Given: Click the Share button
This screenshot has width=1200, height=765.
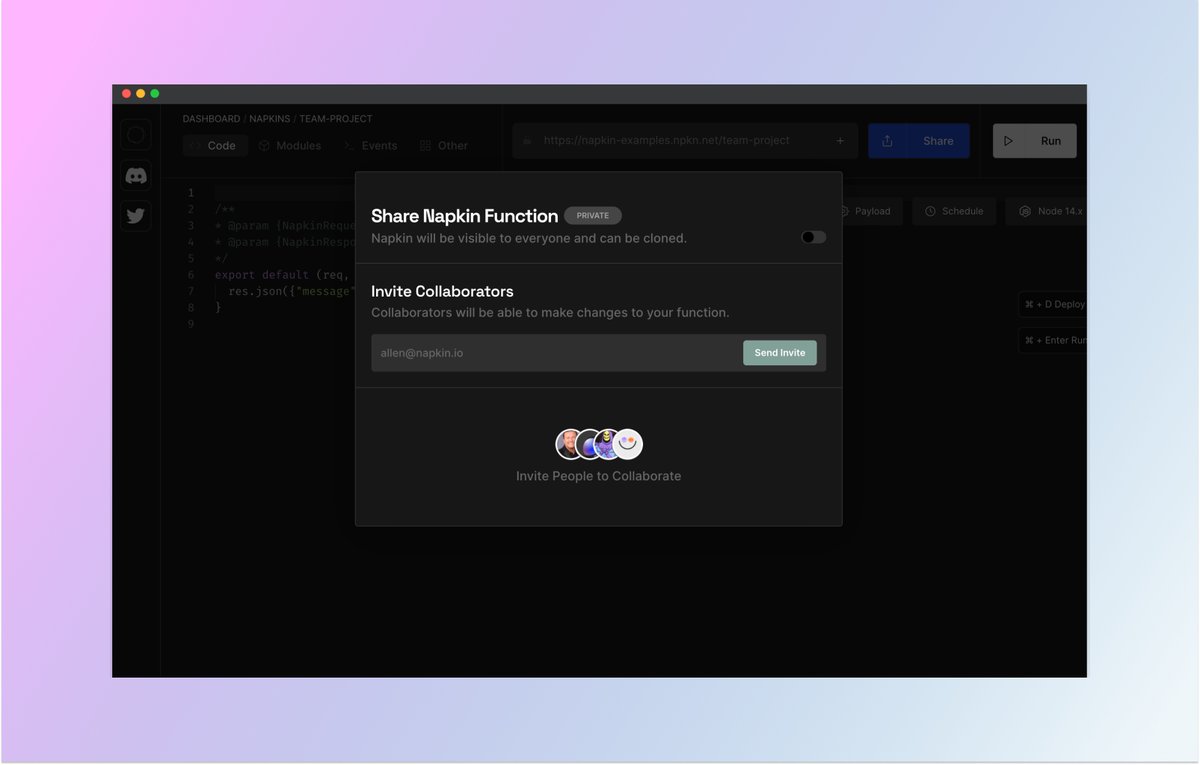Looking at the screenshot, I should pyautogui.click(x=938, y=141).
